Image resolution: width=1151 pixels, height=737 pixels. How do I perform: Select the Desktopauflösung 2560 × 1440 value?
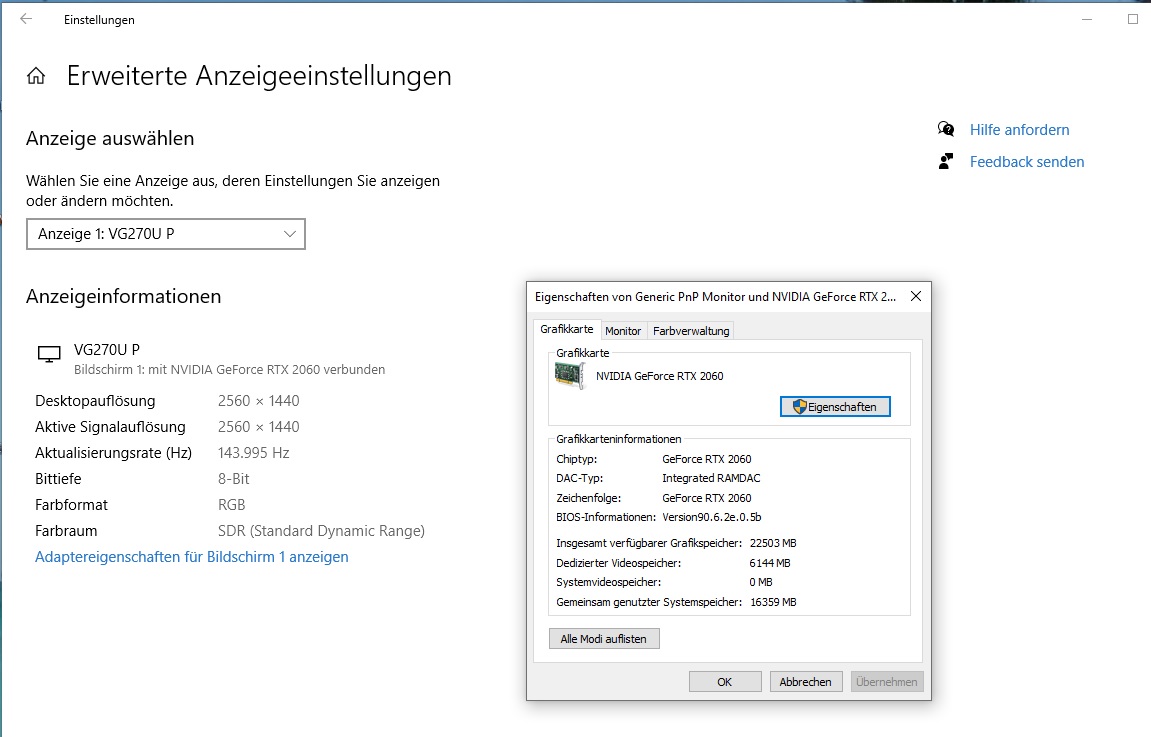click(x=258, y=401)
